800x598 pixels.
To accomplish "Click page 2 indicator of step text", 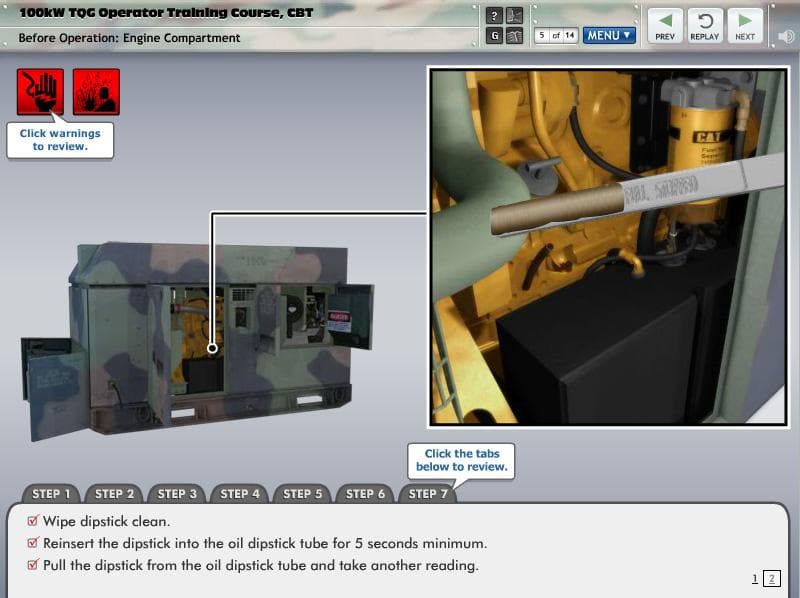I will click(770, 579).
